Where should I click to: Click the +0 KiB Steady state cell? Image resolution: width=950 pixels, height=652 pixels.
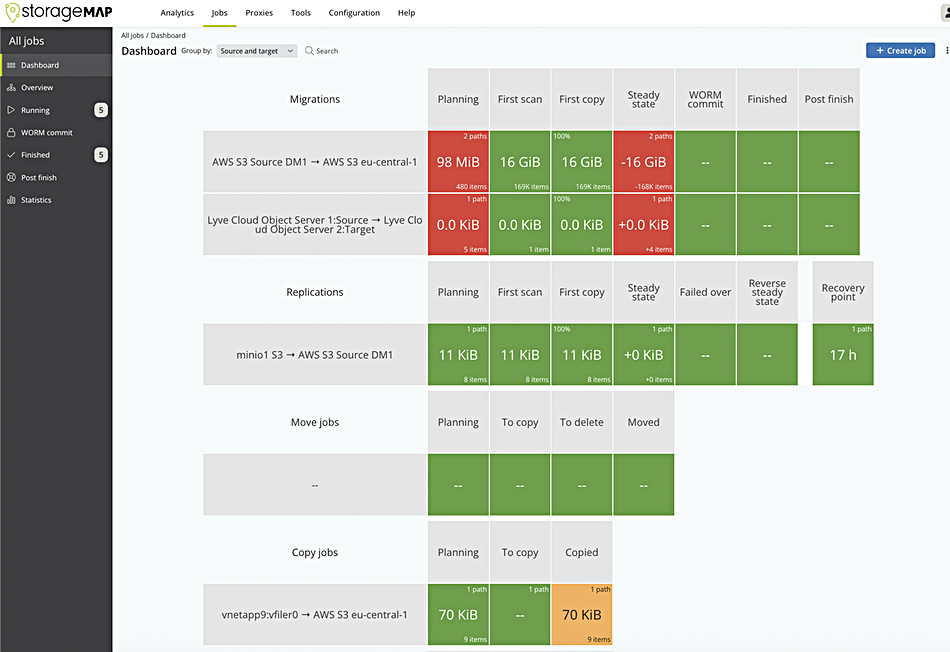pyautogui.click(x=643, y=354)
